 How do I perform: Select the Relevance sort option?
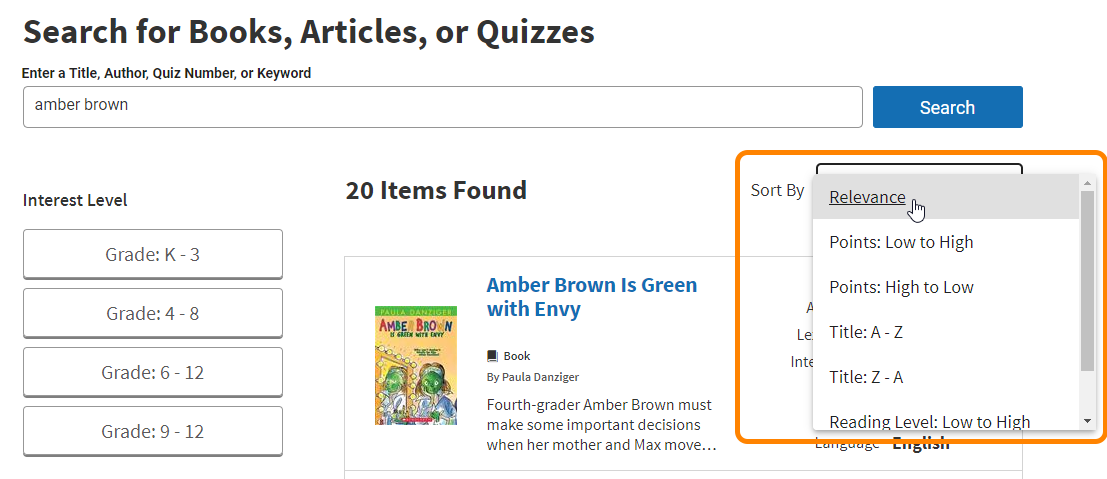coord(867,197)
